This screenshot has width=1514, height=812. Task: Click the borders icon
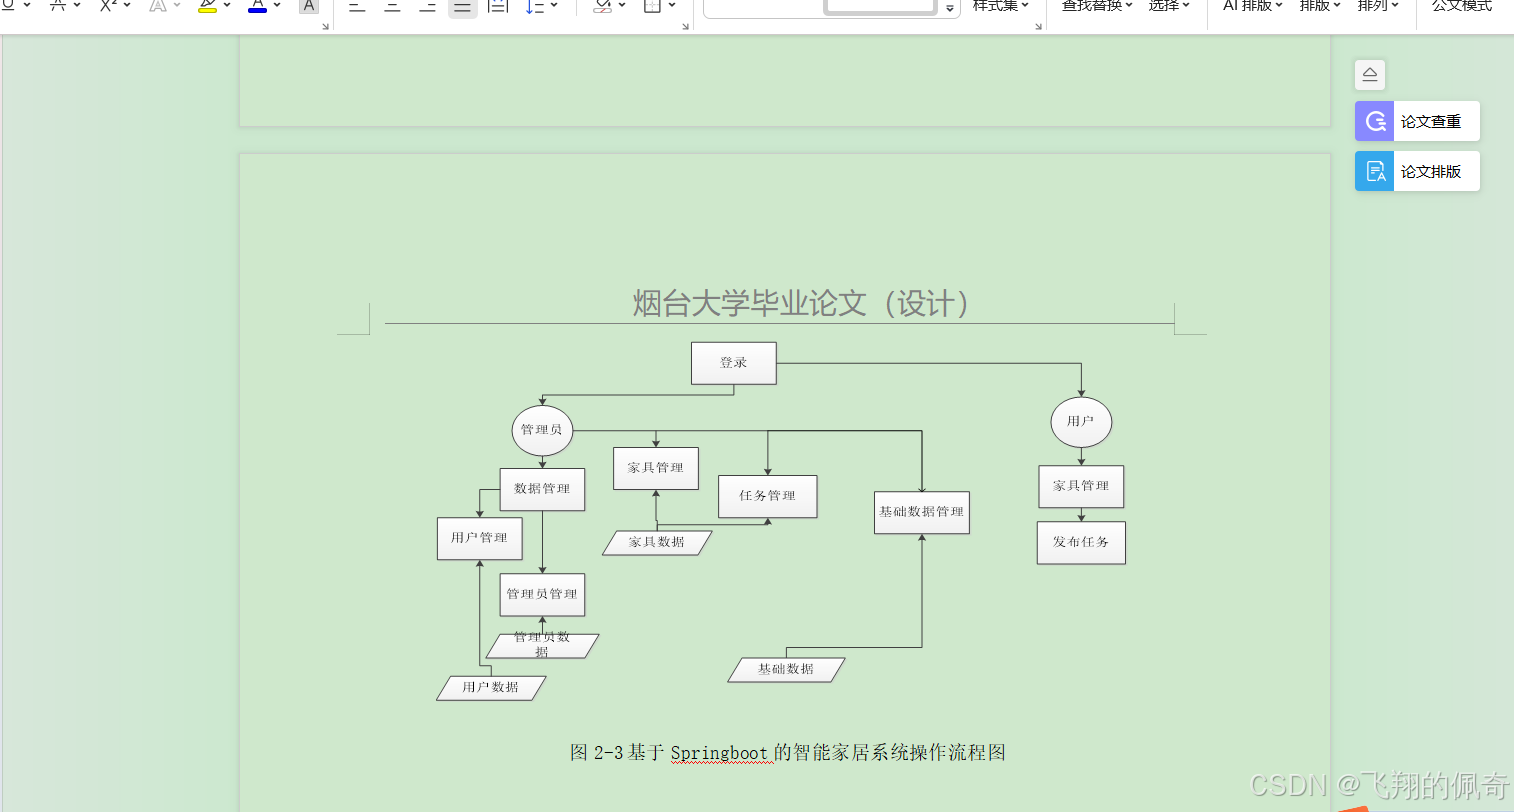652,6
